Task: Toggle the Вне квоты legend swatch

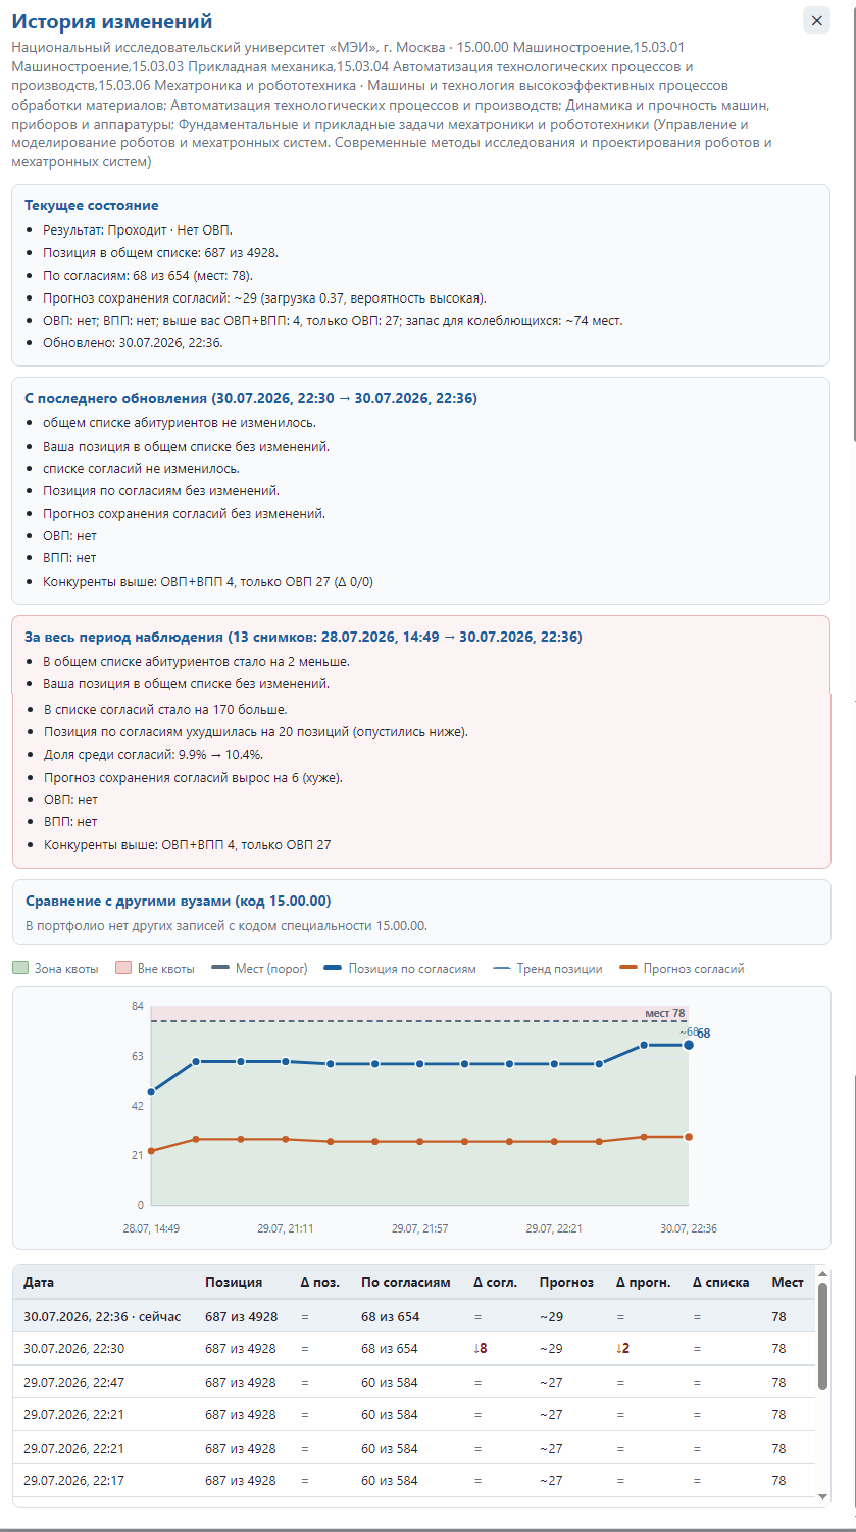Action: (x=124, y=968)
